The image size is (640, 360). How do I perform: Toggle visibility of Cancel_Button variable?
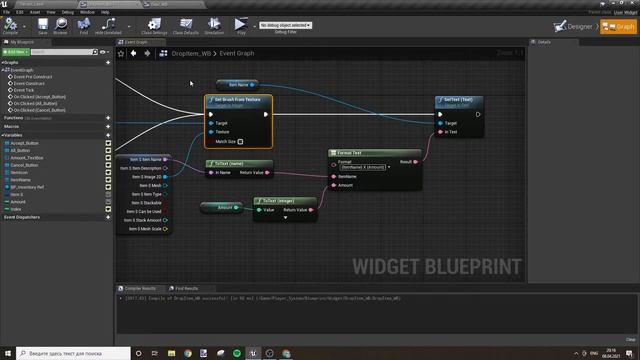click(x=108, y=165)
